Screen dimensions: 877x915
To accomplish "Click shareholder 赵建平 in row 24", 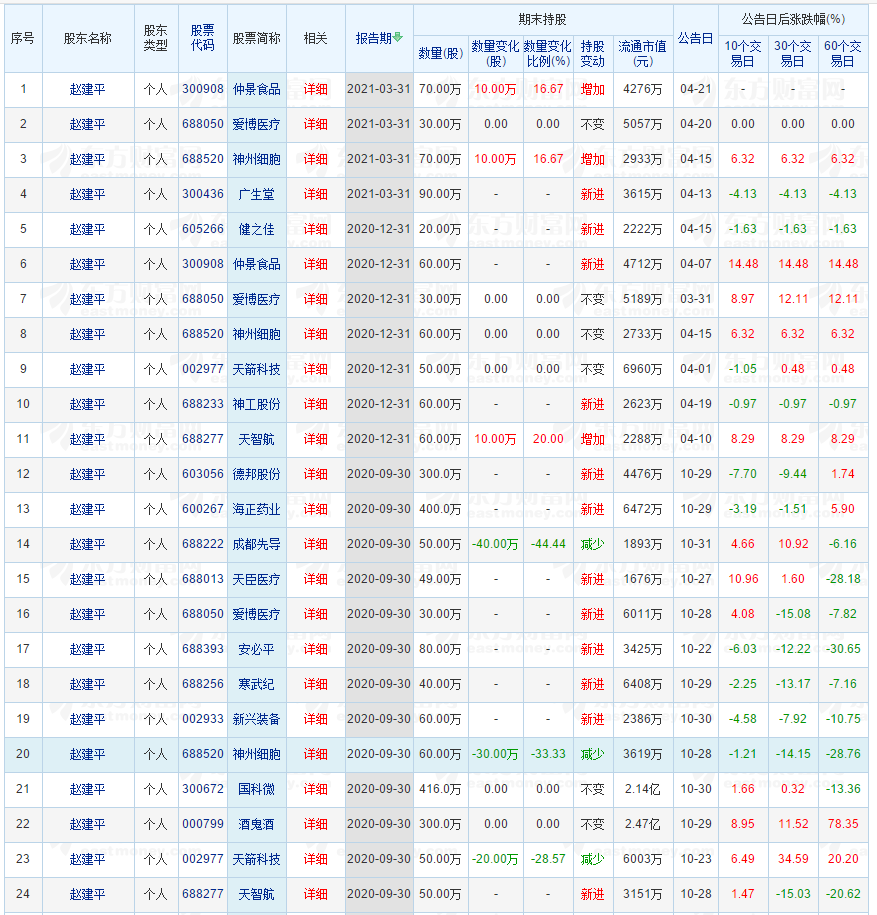I will (88, 895).
